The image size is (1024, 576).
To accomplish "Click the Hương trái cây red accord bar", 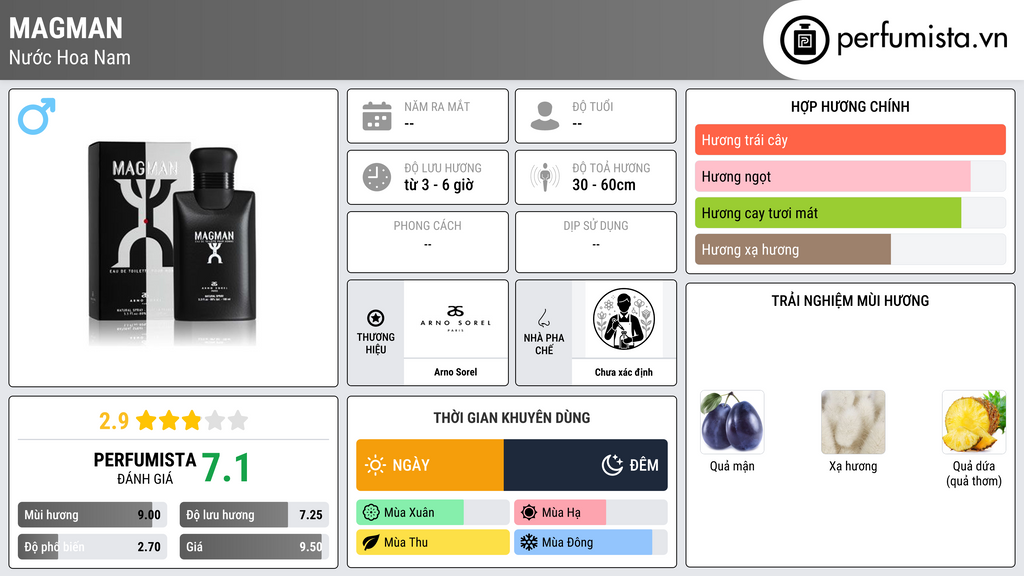I will coord(850,140).
